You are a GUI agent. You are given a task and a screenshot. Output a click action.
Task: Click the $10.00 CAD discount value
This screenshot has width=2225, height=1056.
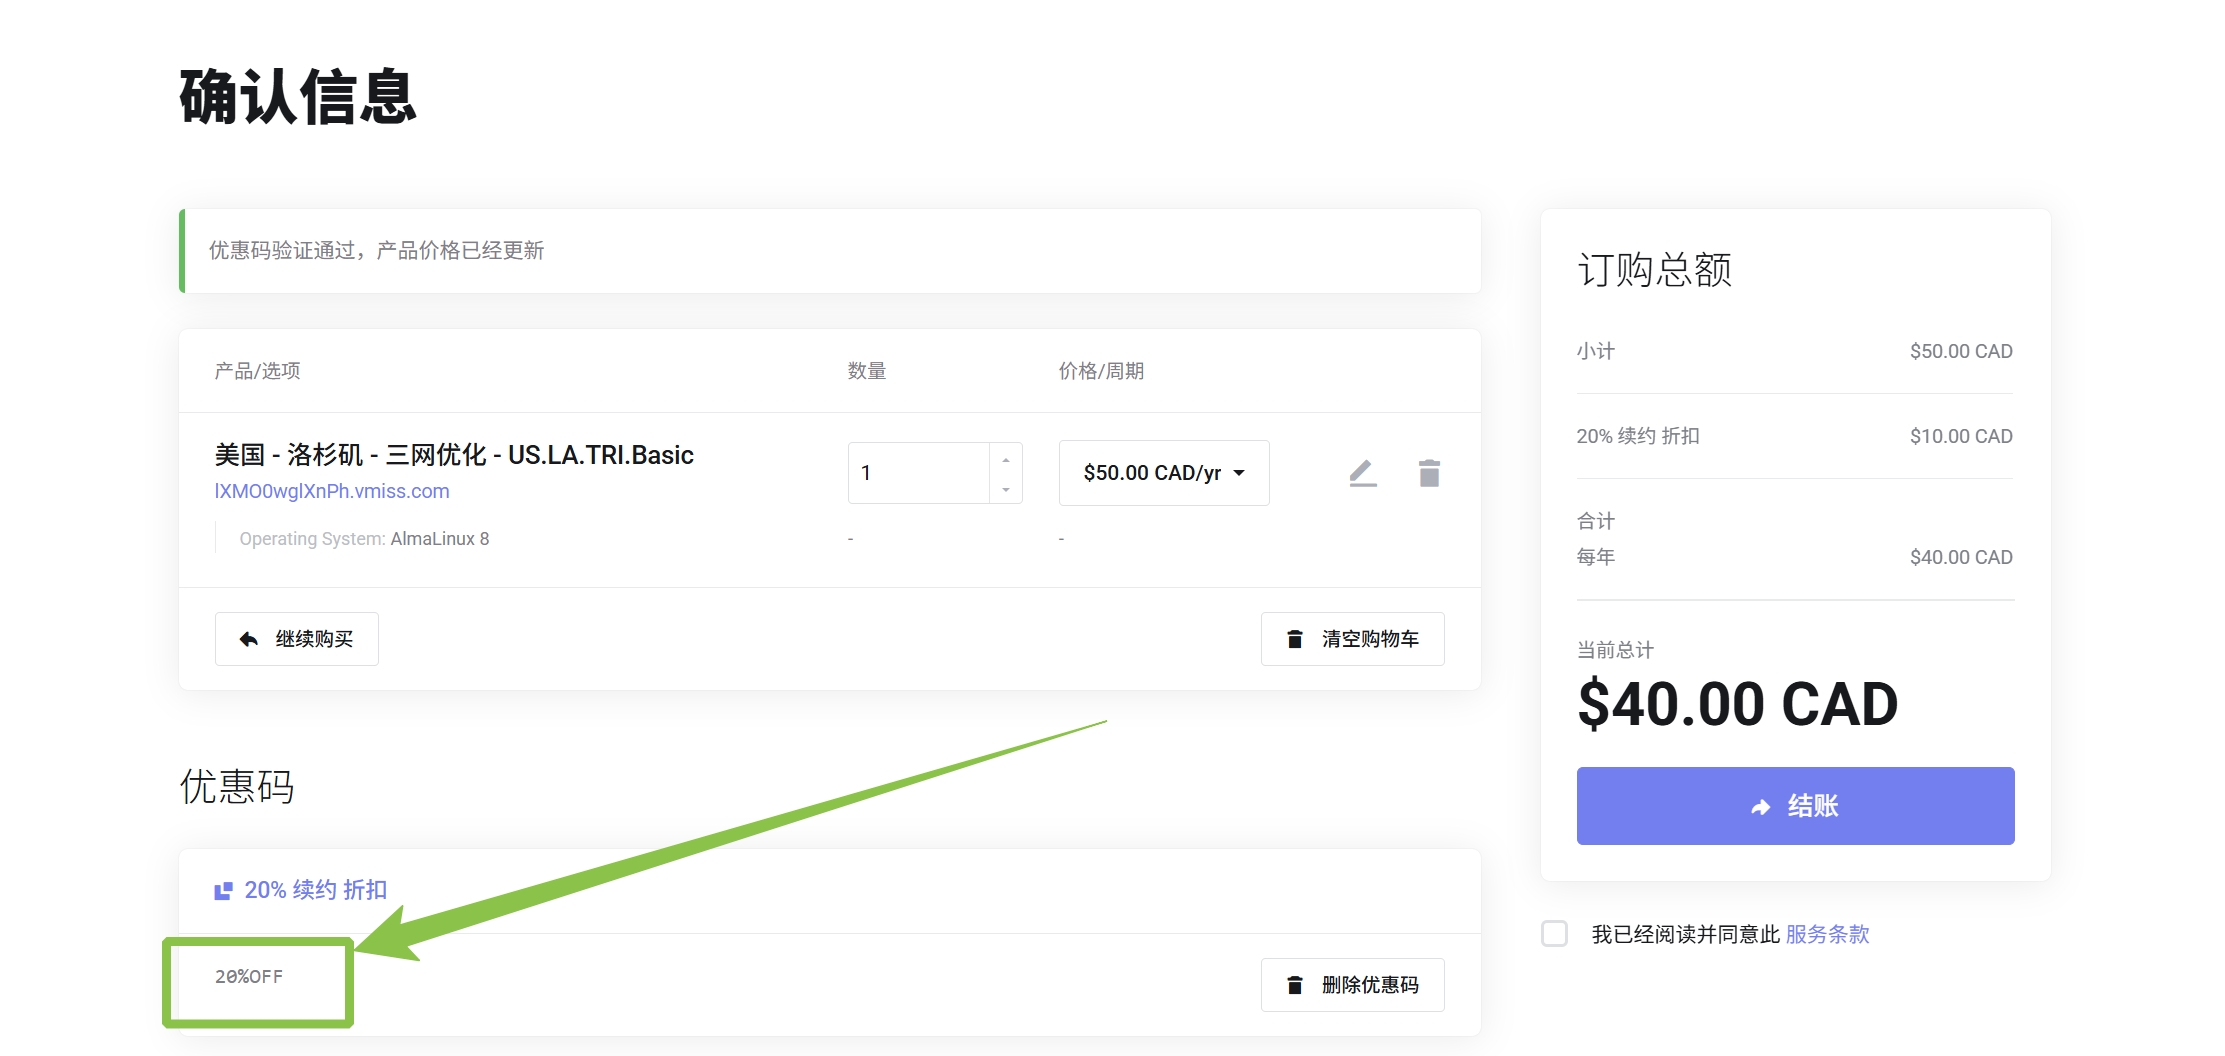coord(1961,436)
